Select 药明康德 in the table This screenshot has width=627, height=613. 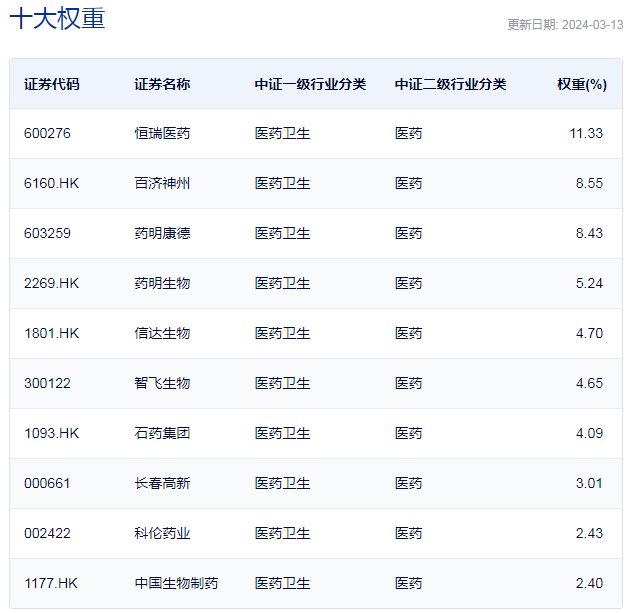pos(162,233)
